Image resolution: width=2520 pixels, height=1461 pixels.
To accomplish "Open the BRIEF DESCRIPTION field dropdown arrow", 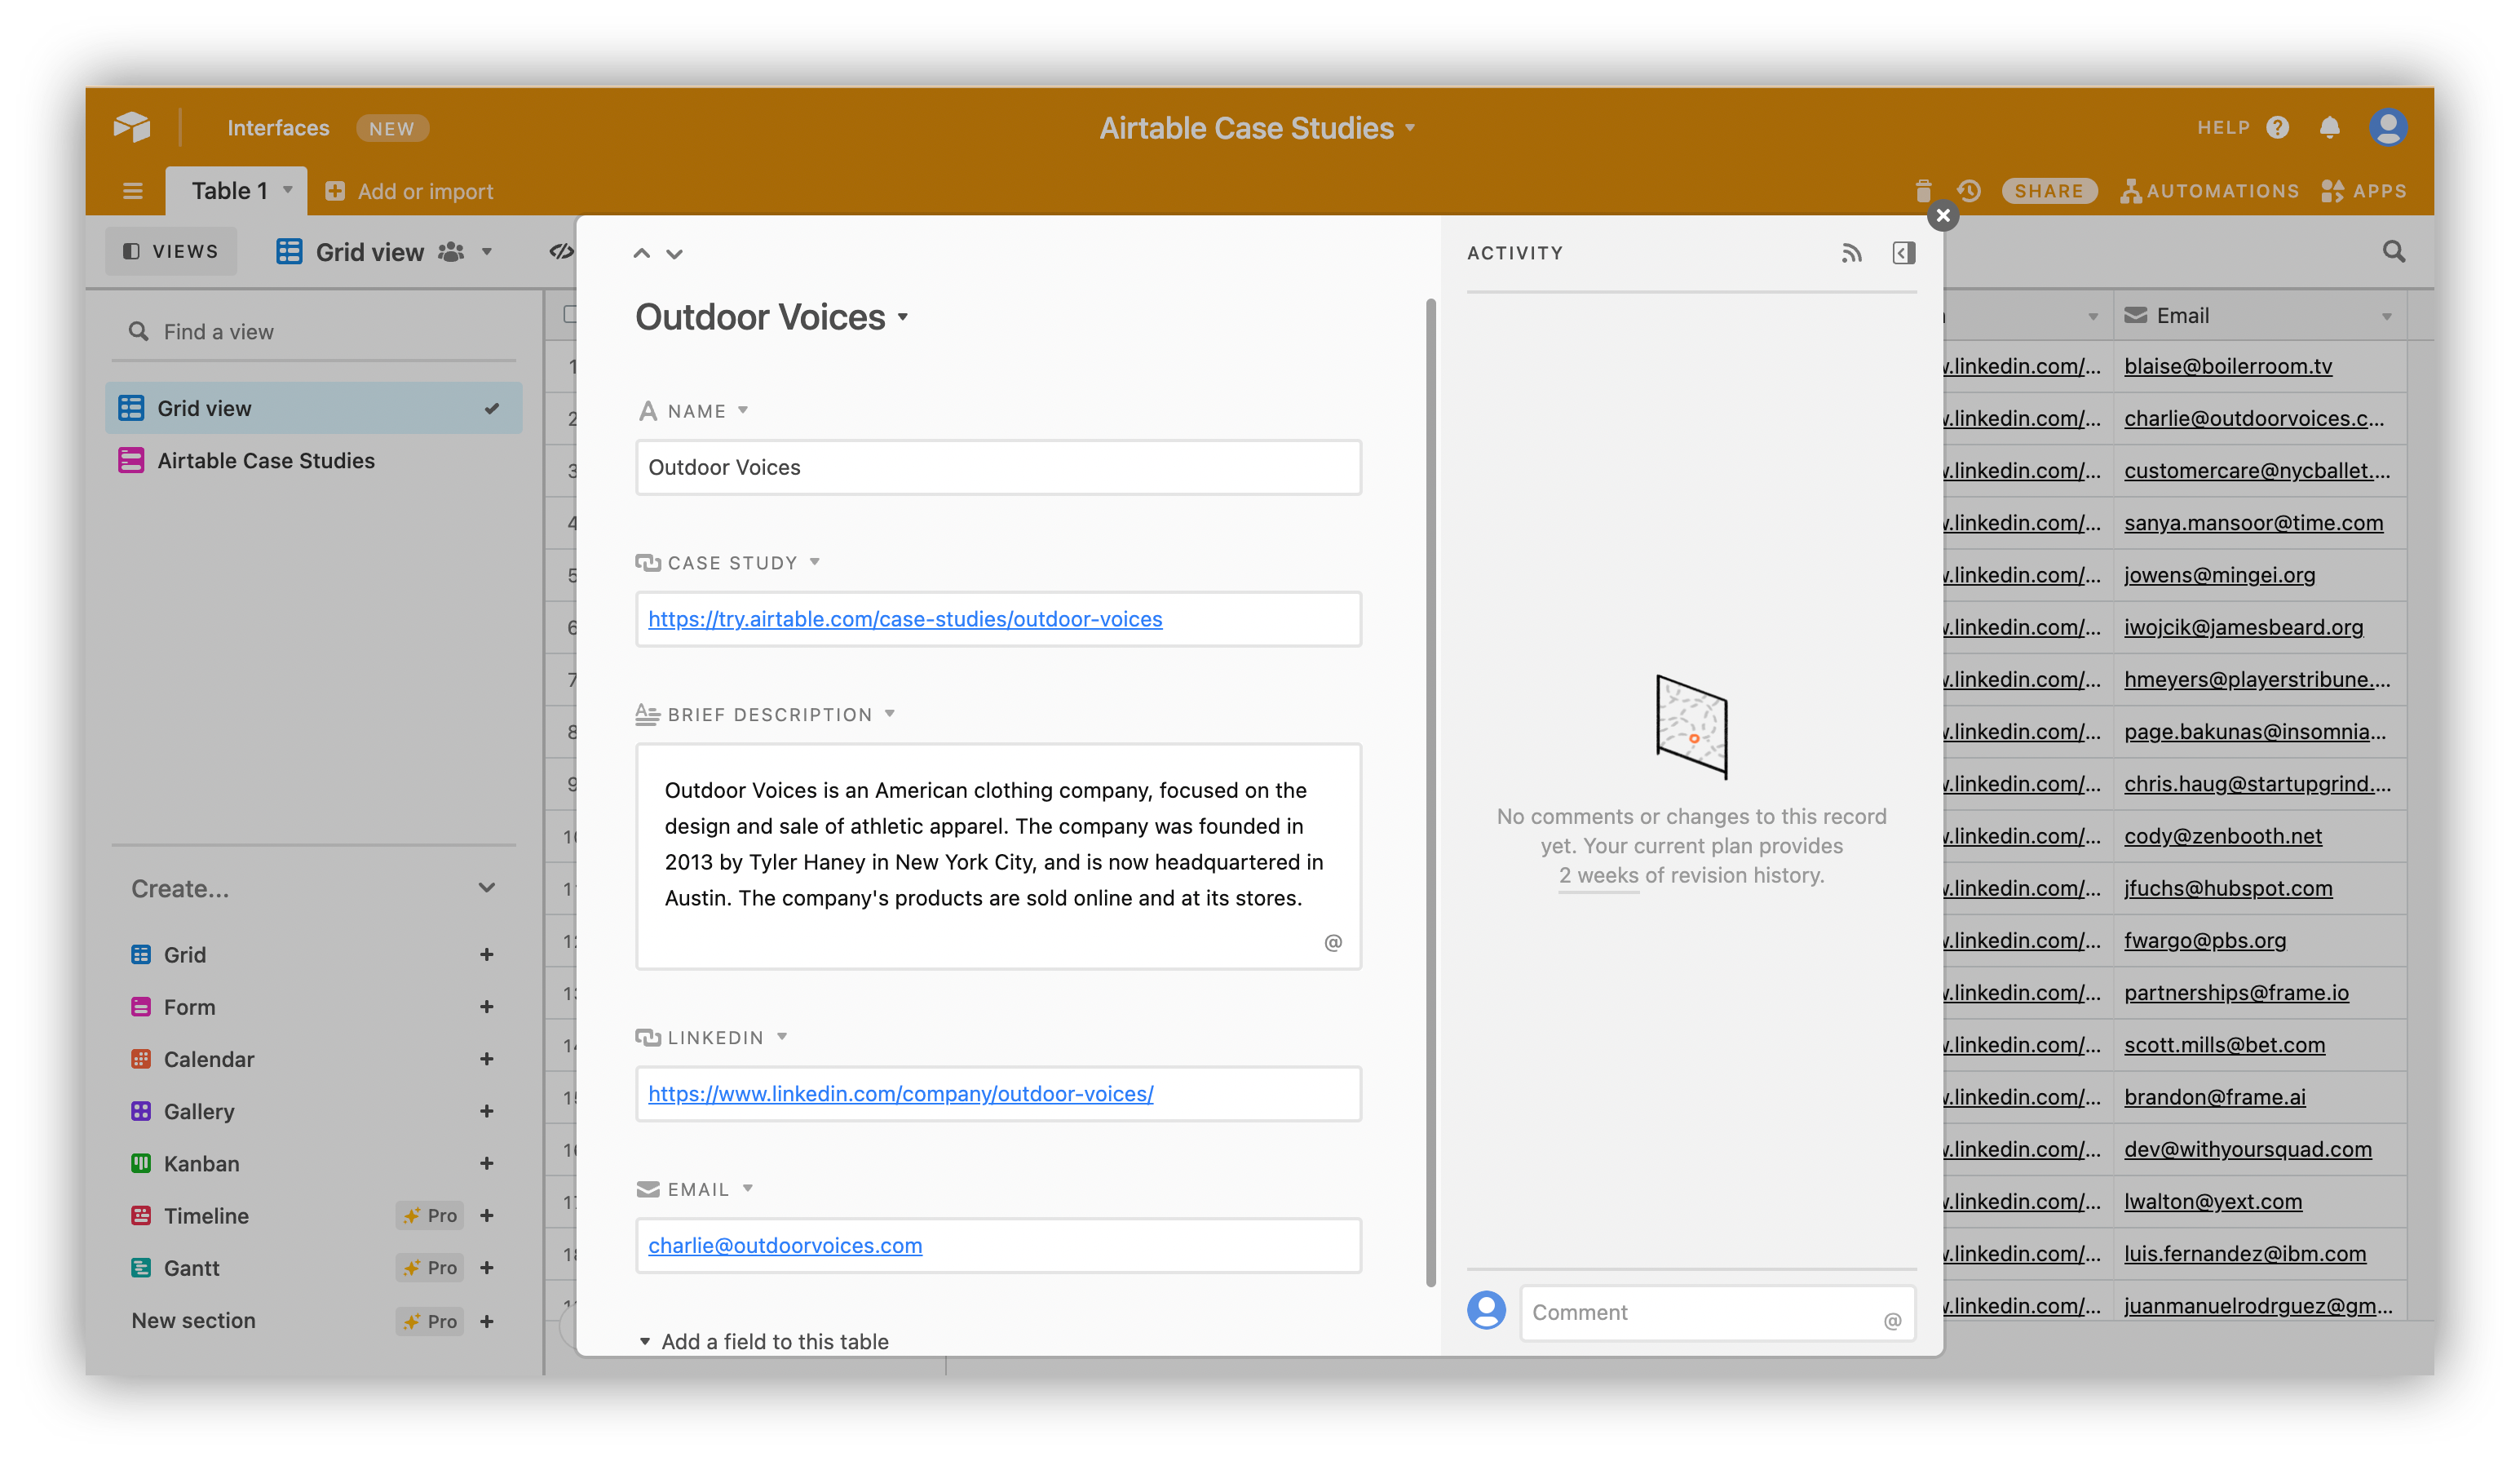I will pyautogui.click(x=890, y=714).
